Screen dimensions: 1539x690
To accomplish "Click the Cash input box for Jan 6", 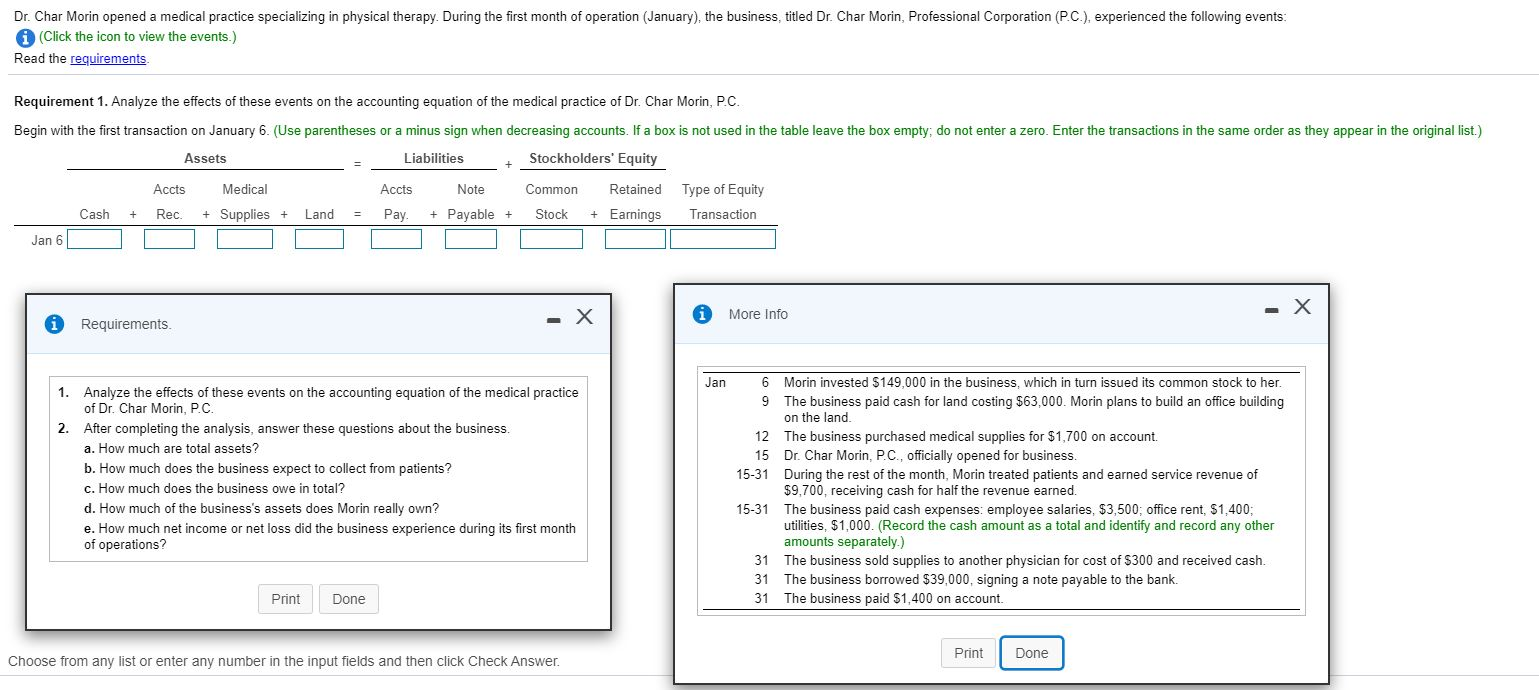I will point(95,239).
